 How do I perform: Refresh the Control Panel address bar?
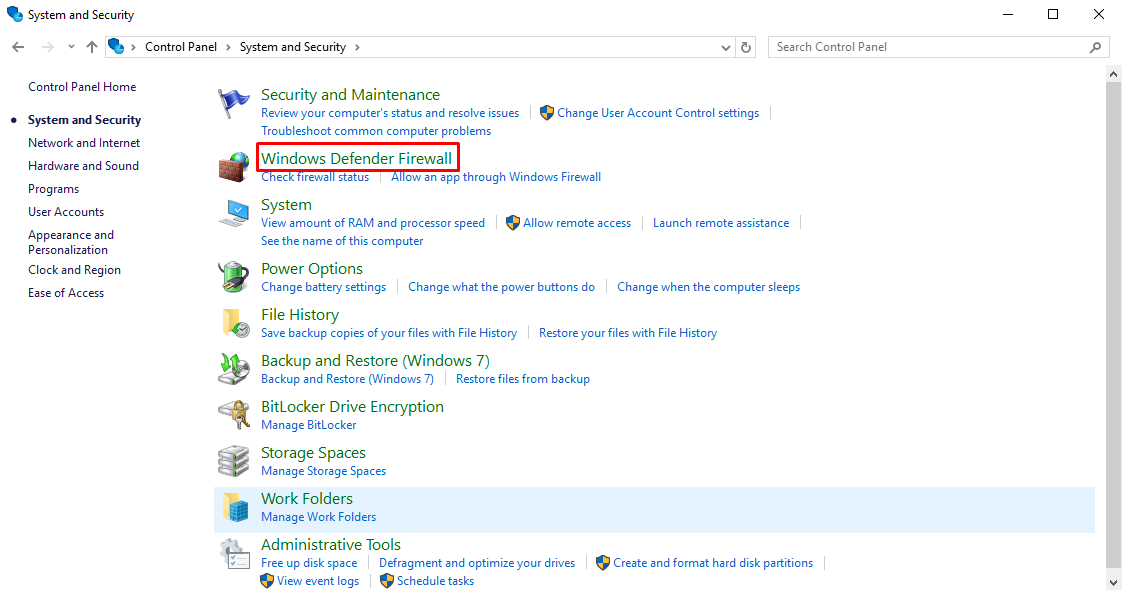(746, 47)
